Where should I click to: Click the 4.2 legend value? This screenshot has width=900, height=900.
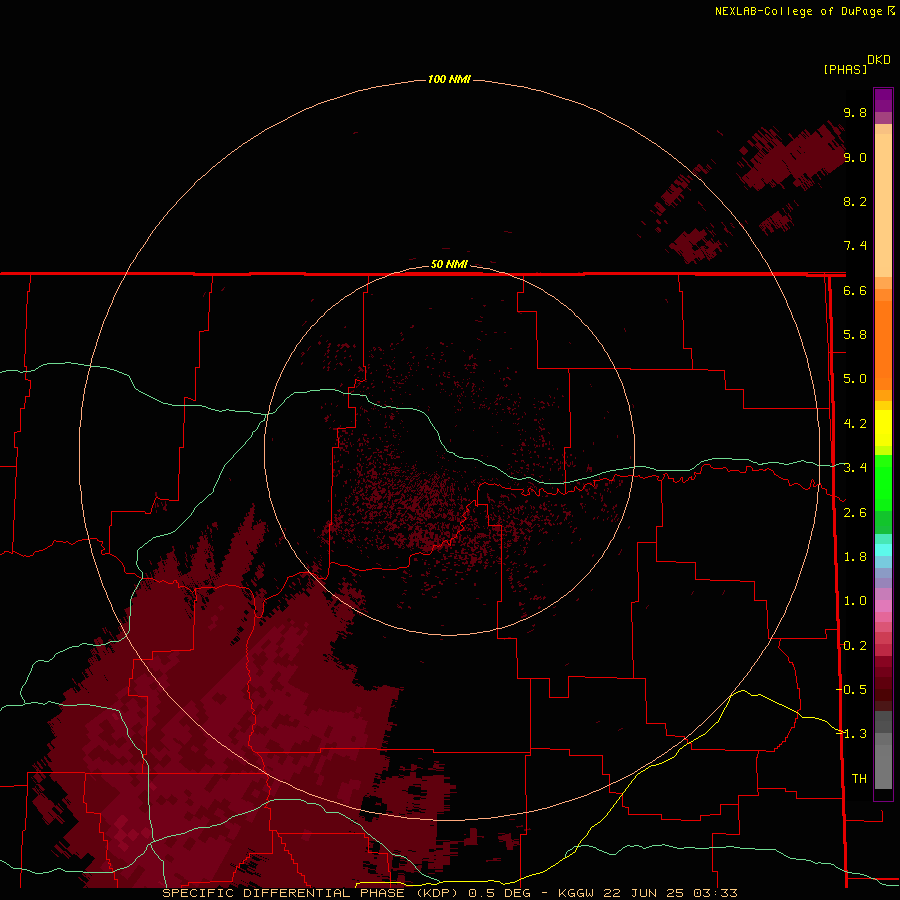click(x=855, y=424)
